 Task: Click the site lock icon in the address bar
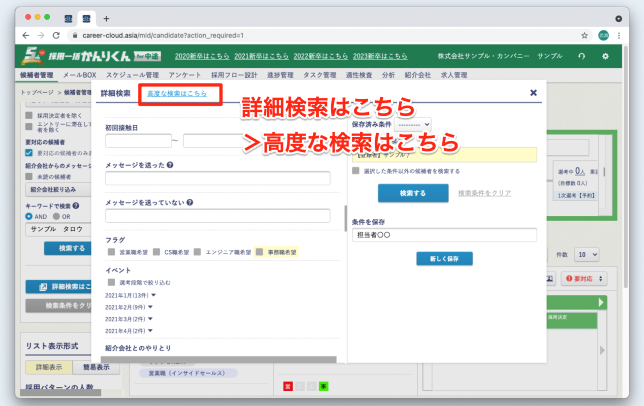pyautogui.click(x=75, y=36)
